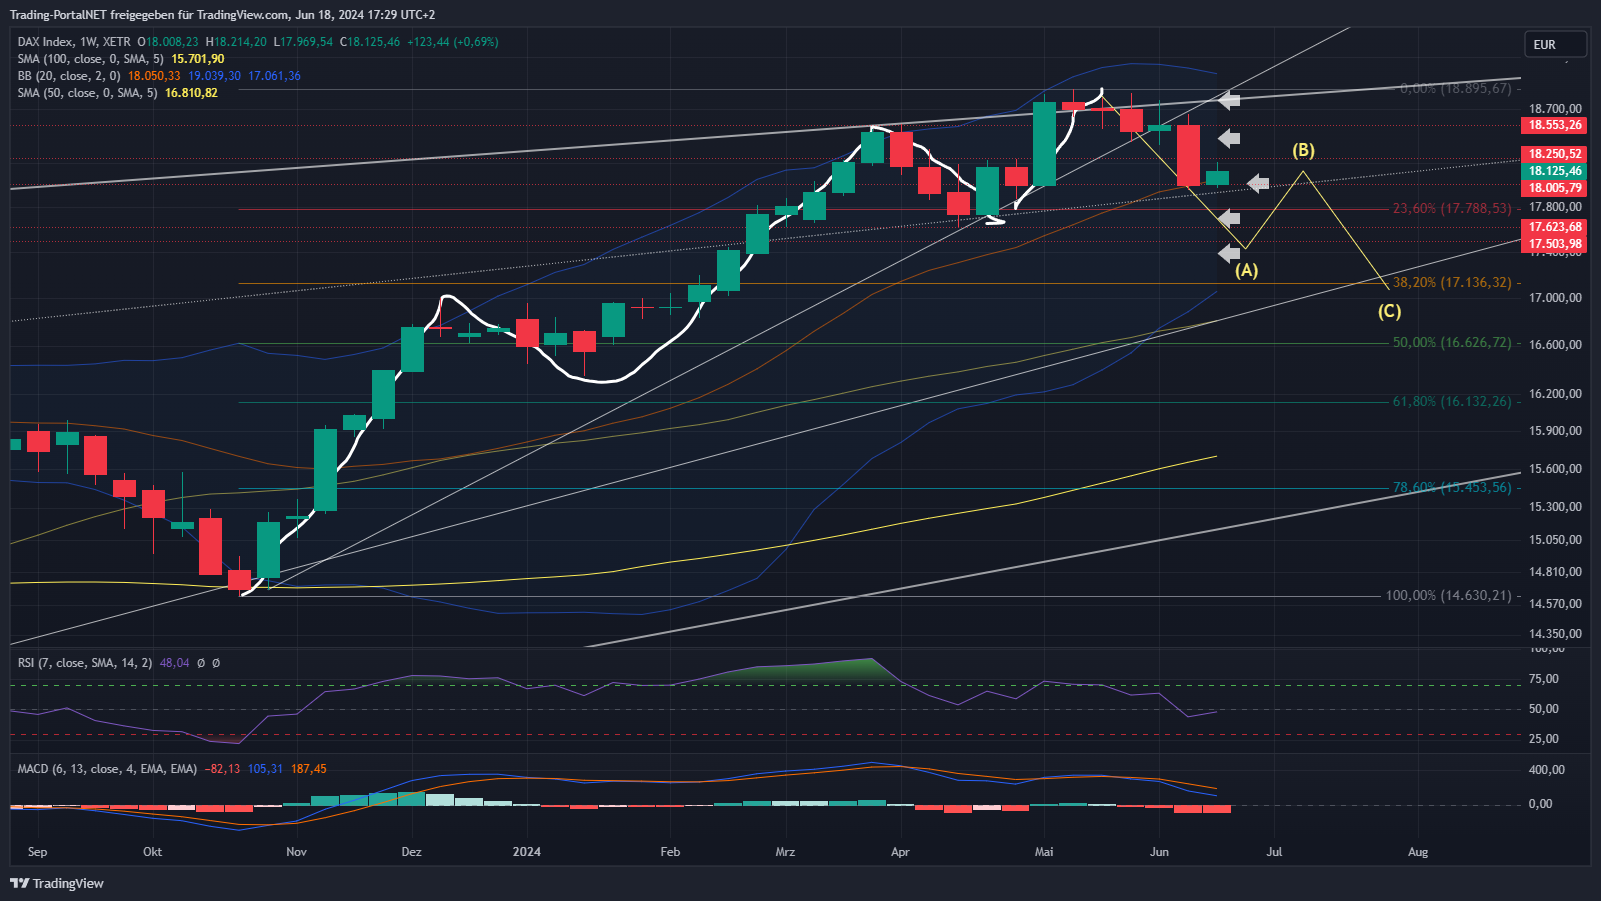
Task: Click the red price label 18.250,52
Action: 1555,154
